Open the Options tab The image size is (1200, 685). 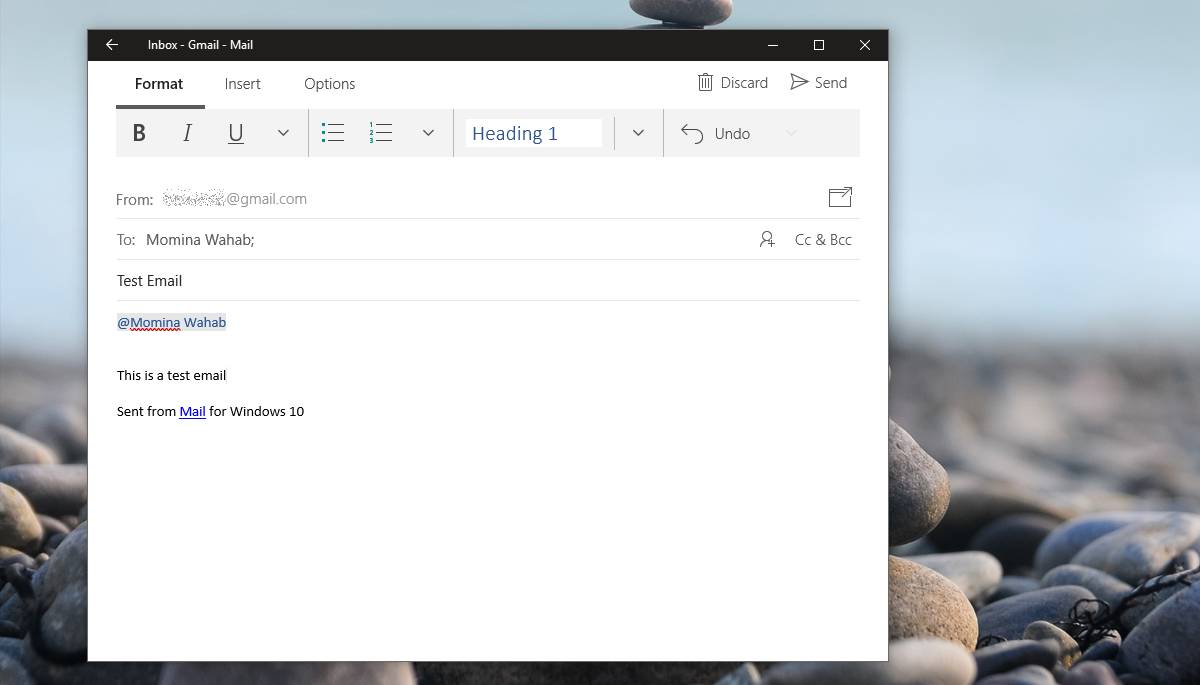tap(329, 83)
